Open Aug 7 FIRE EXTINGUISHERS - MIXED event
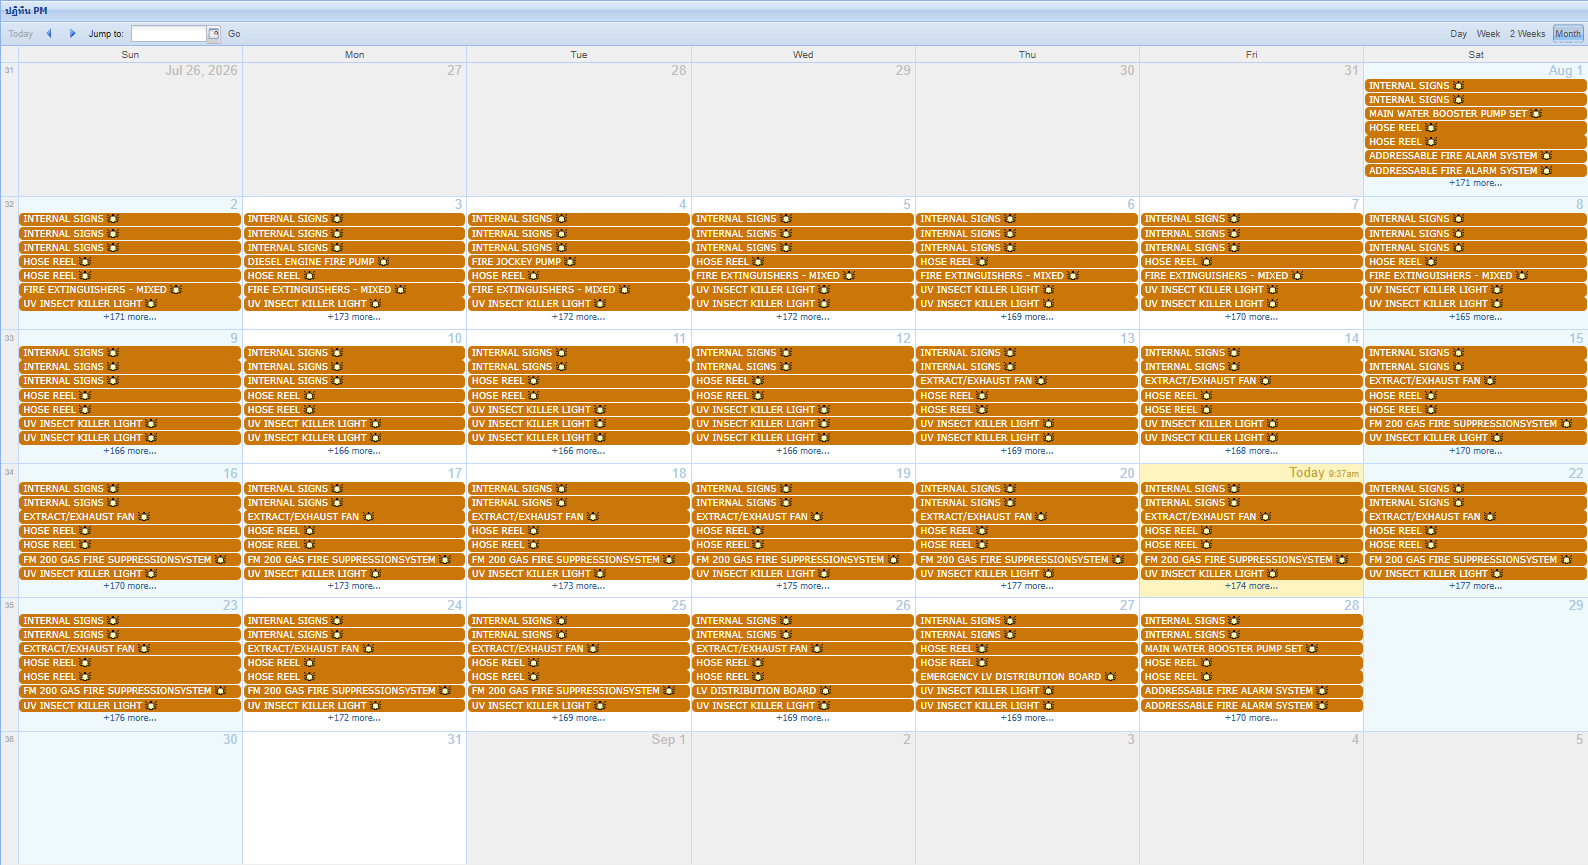 coord(1251,276)
